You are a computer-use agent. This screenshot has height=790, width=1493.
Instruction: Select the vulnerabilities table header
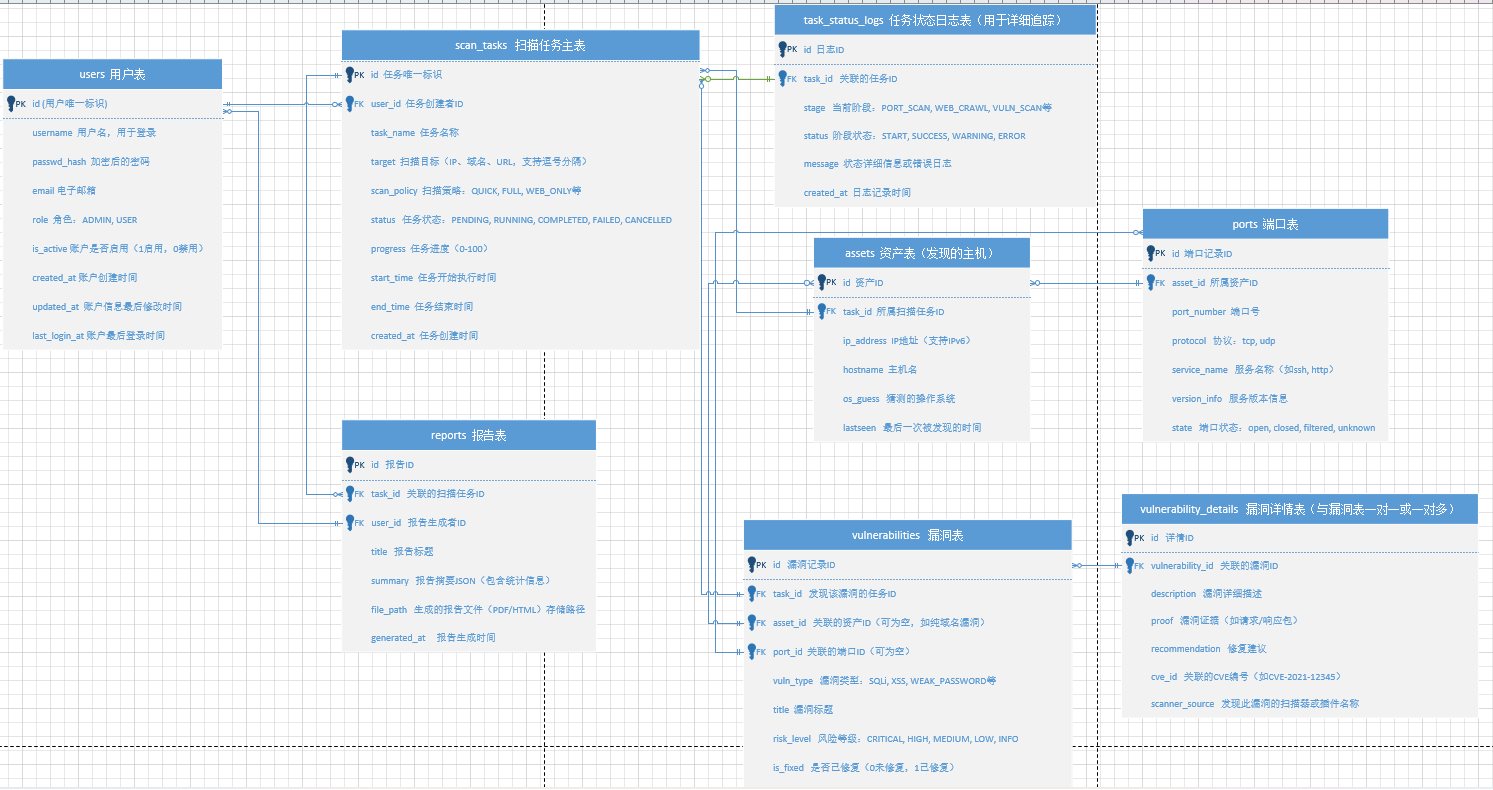907,535
